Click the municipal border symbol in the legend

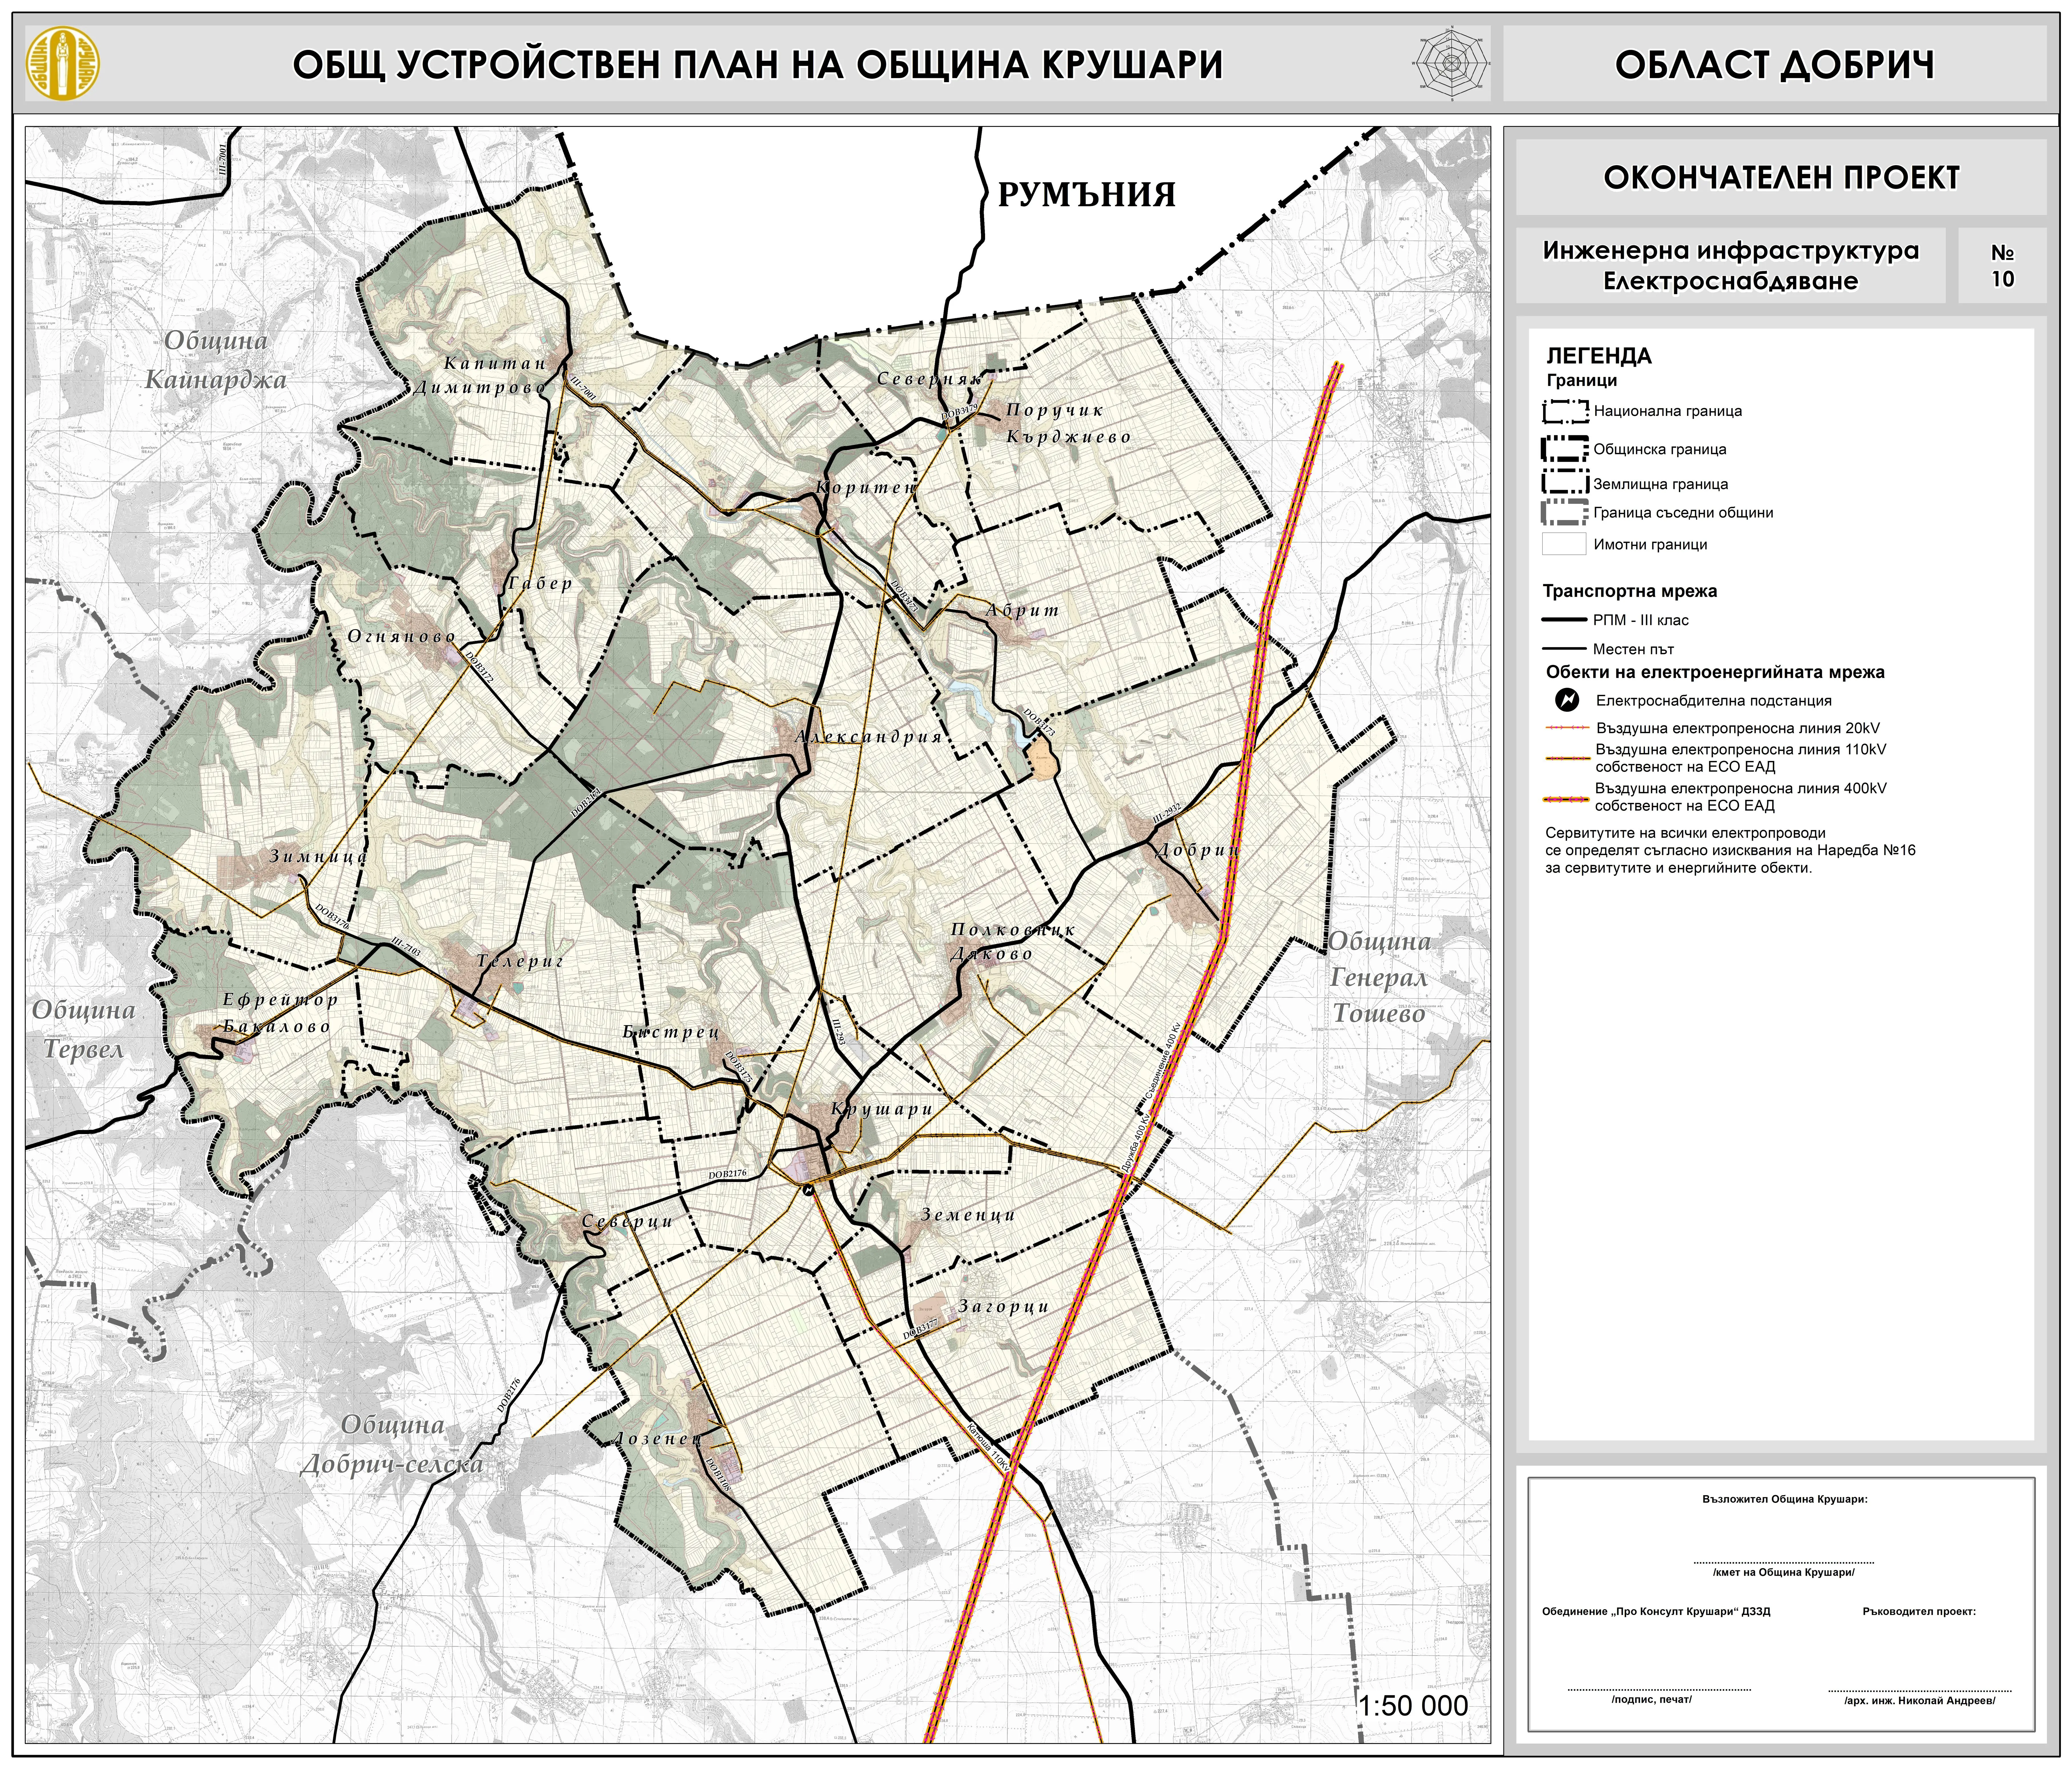click(1565, 449)
